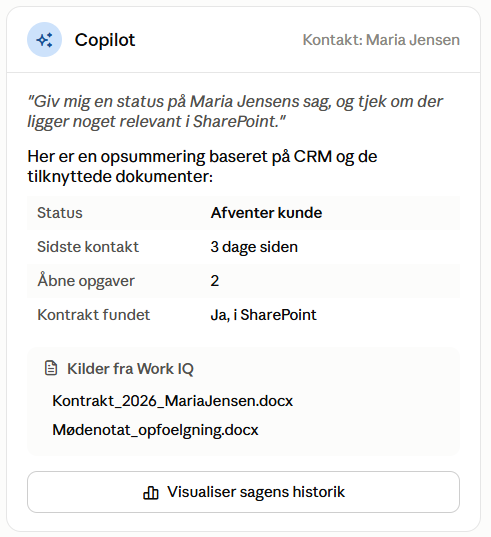
Task: Select the Åbne opgaver row label
Action: [x=86, y=280]
